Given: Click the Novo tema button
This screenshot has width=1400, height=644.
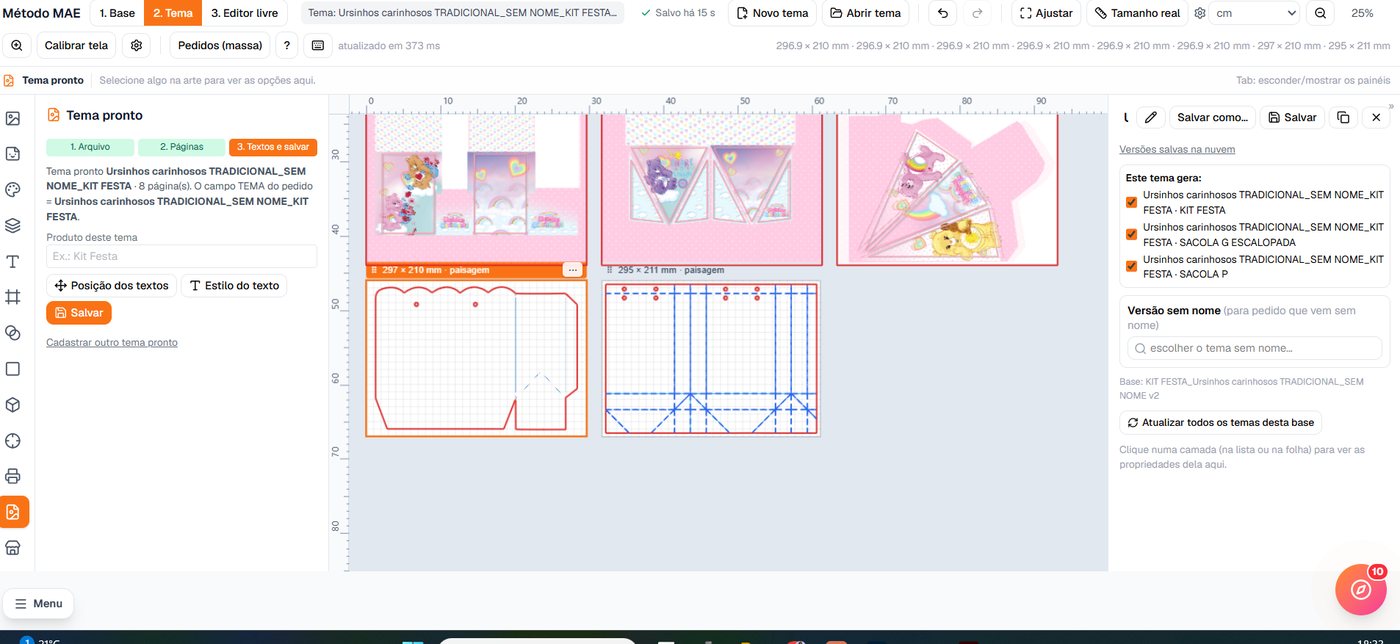Looking at the screenshot, I should pos(772,13).
